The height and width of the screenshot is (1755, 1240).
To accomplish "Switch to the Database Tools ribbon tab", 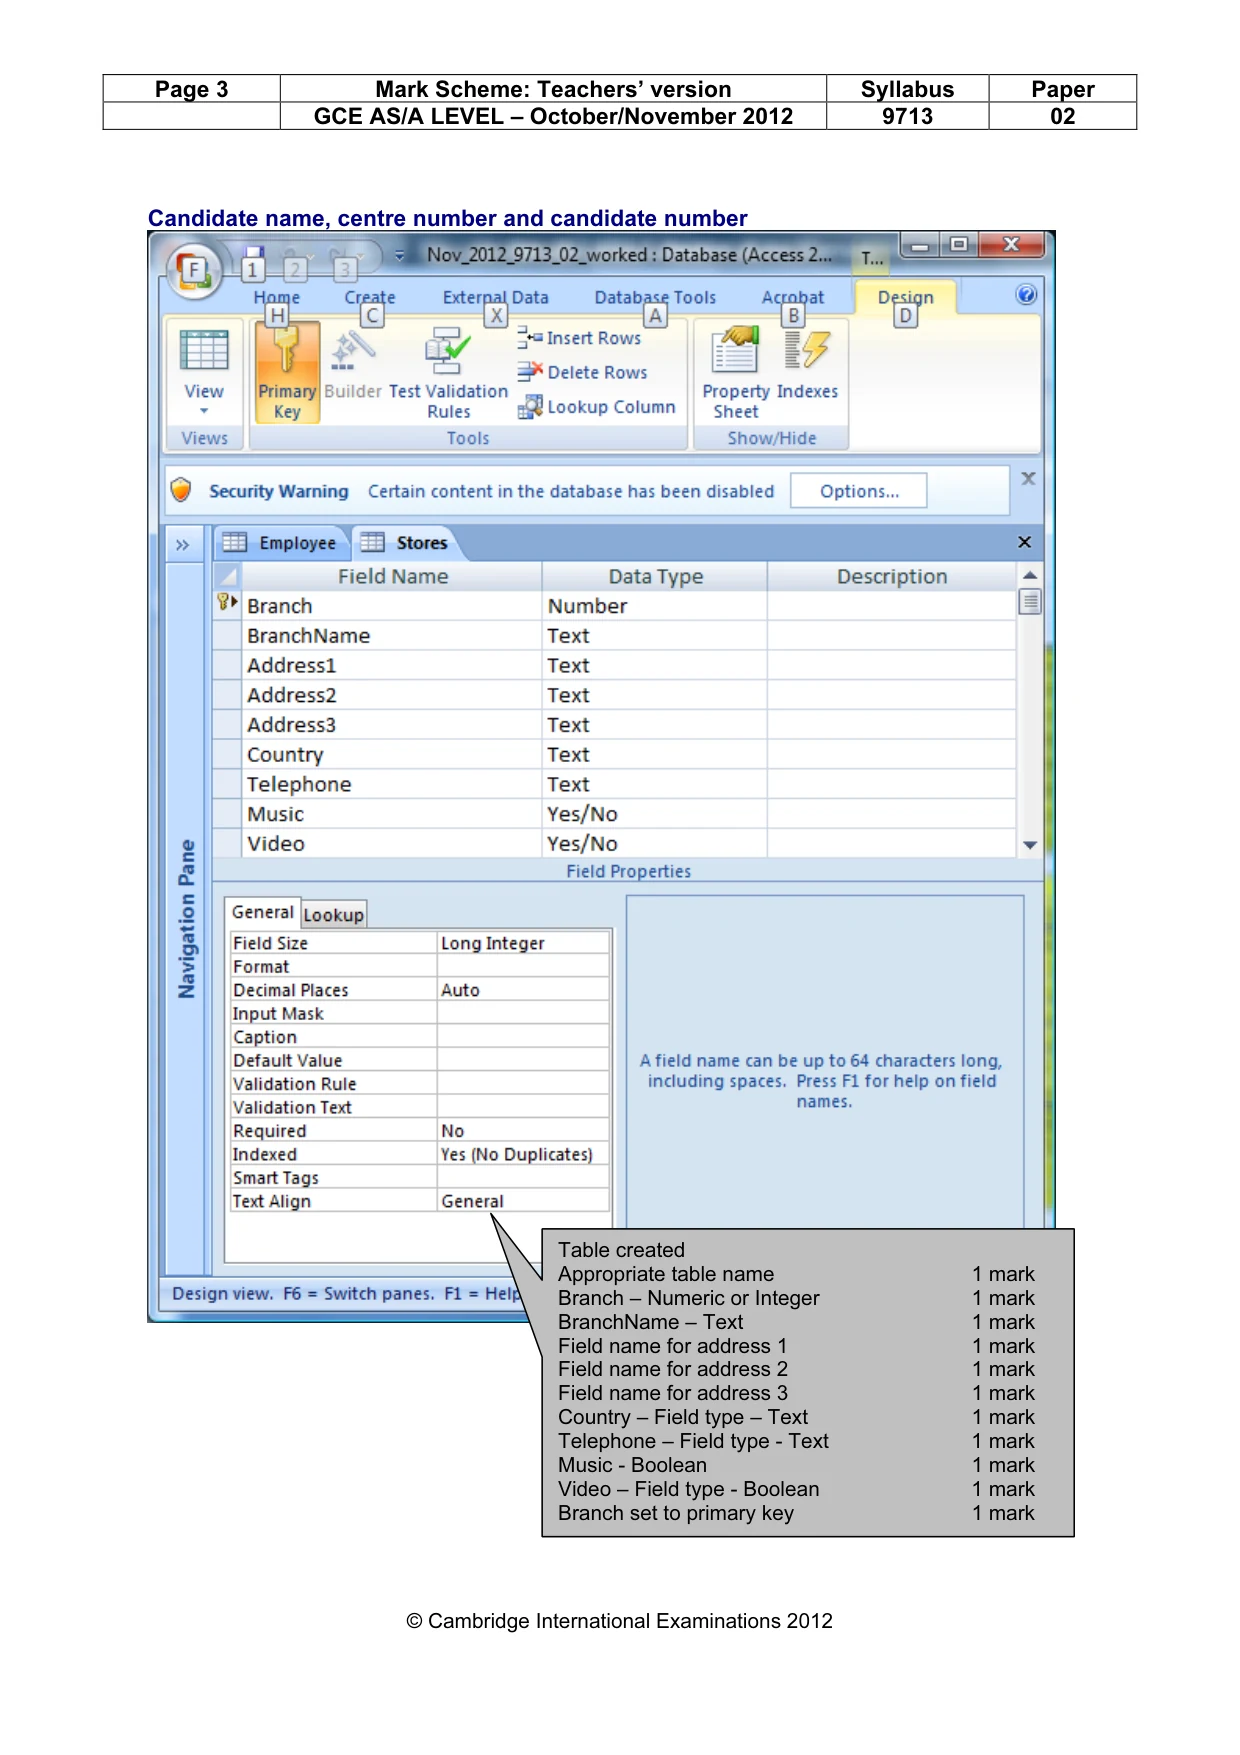I will (x=655, y=297).
